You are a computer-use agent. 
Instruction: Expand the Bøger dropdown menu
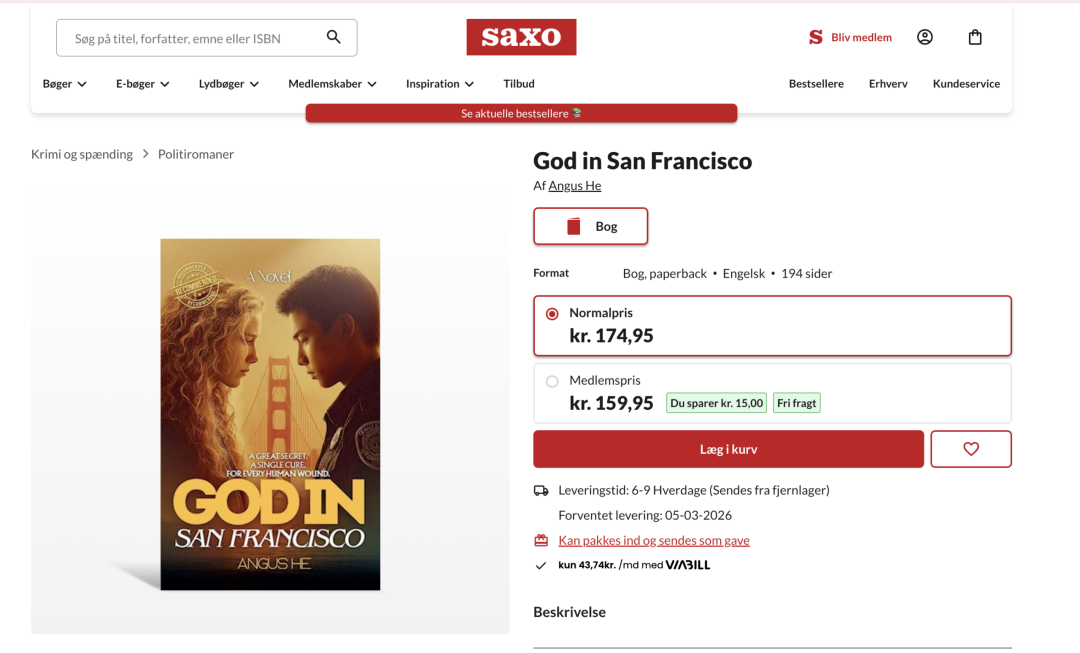65,84
